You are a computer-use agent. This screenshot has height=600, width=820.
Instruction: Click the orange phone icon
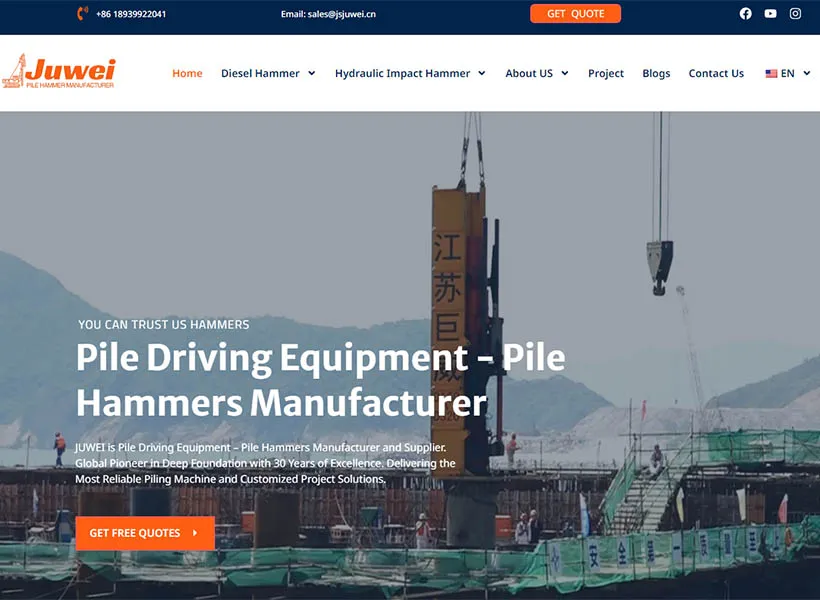[x=83, y=14]
